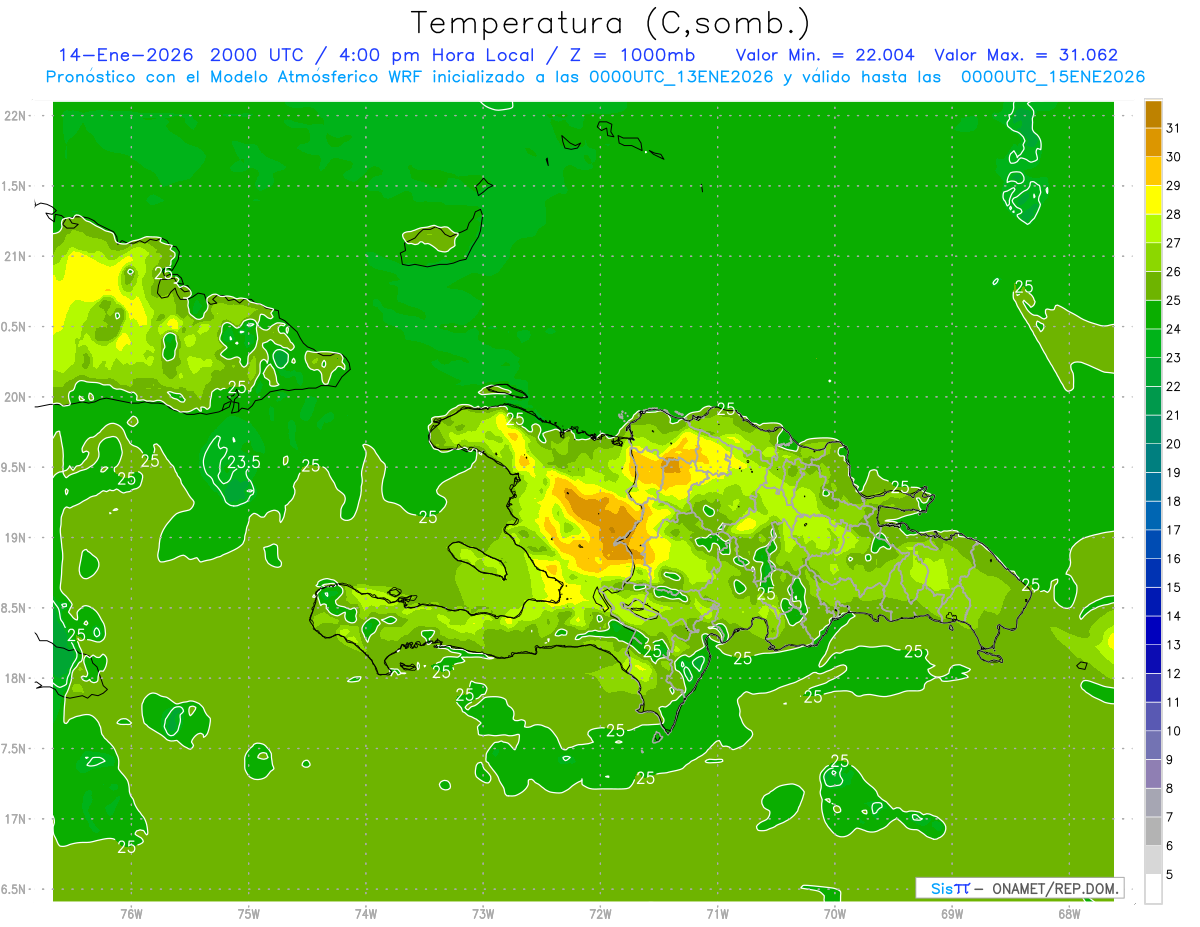Pick the orange swatch between legend 30 and 31
The image size is (1200, 927).
pos(1153,142)
